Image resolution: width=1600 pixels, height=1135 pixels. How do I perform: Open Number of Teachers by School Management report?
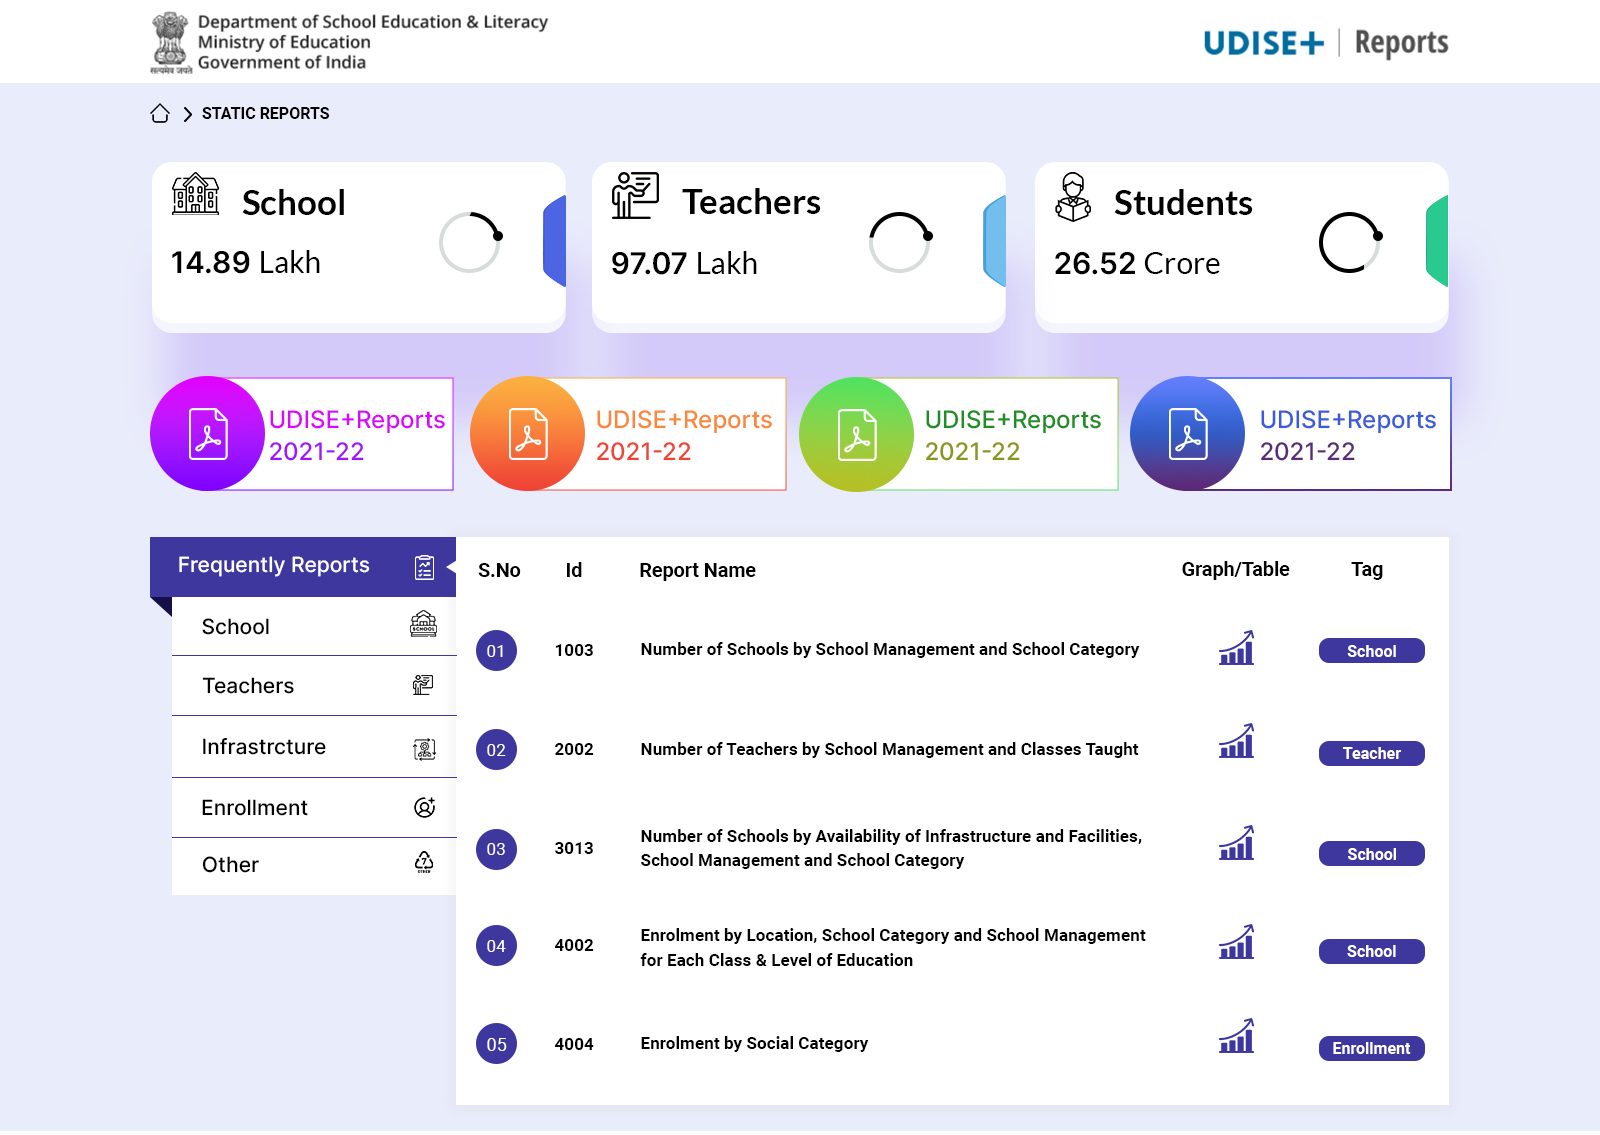[x=889, y=749]
